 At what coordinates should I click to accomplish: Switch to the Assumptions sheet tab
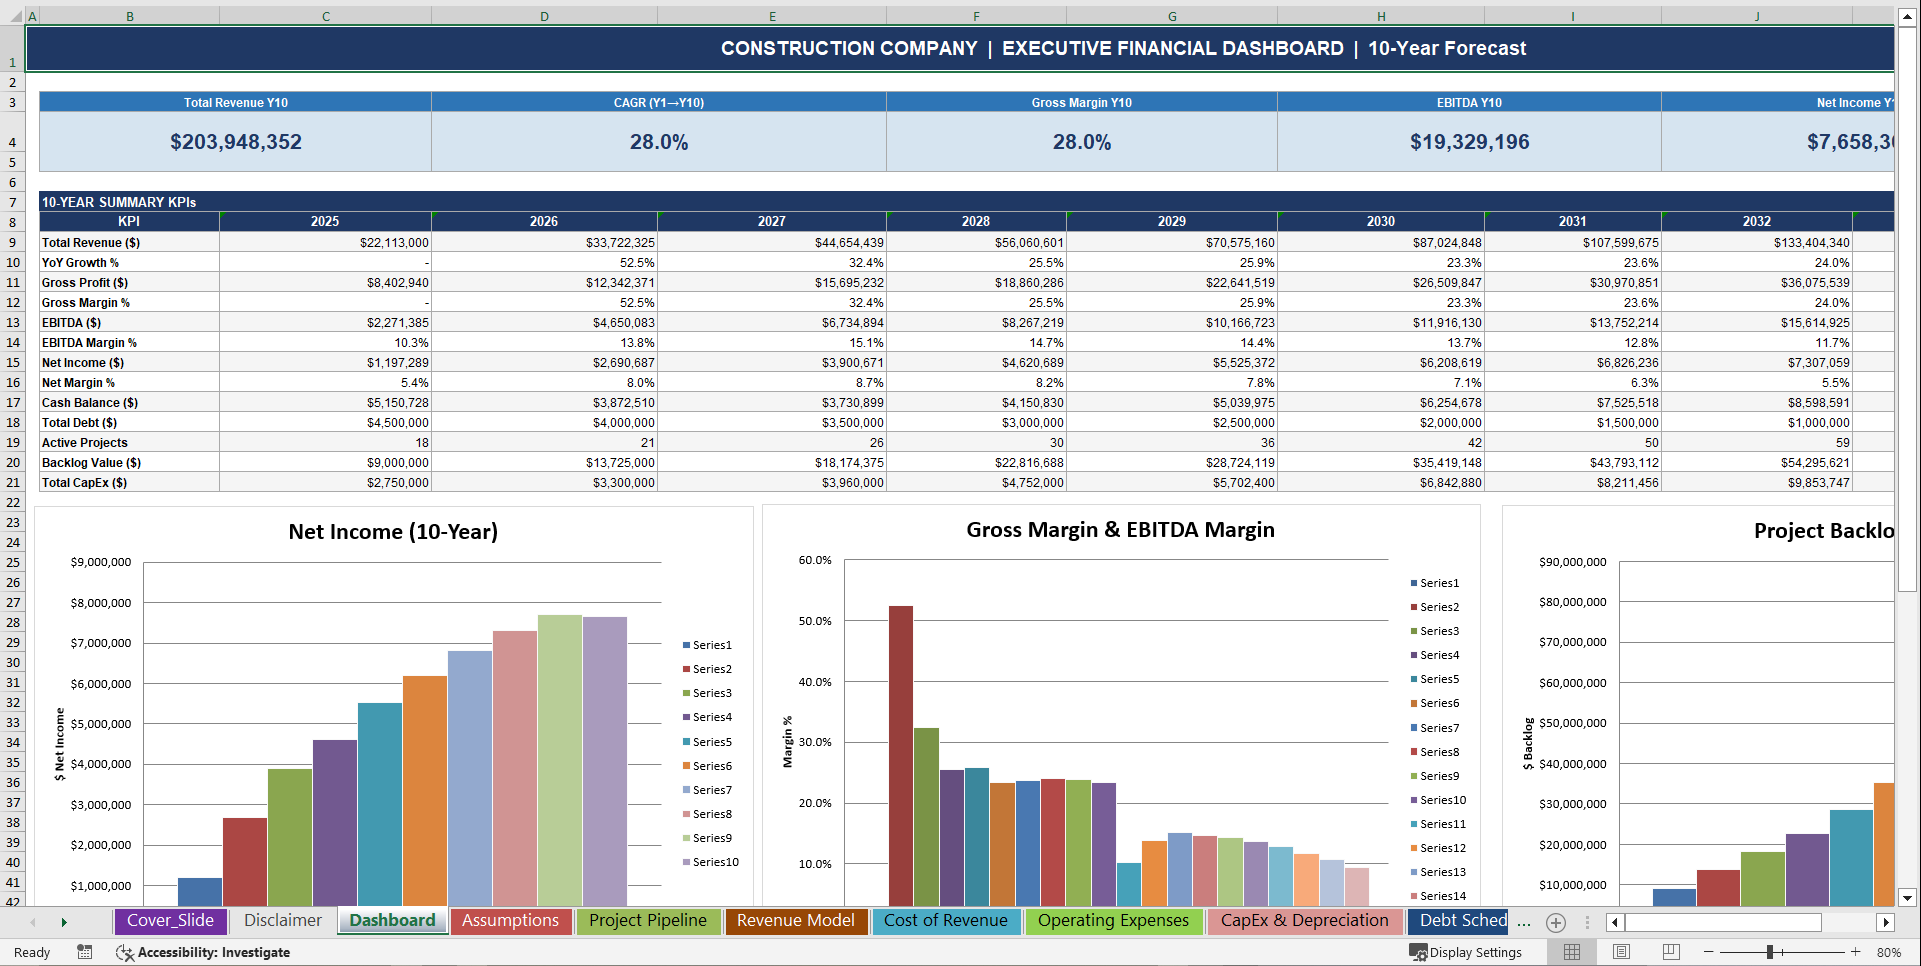[x=511, y=921]
